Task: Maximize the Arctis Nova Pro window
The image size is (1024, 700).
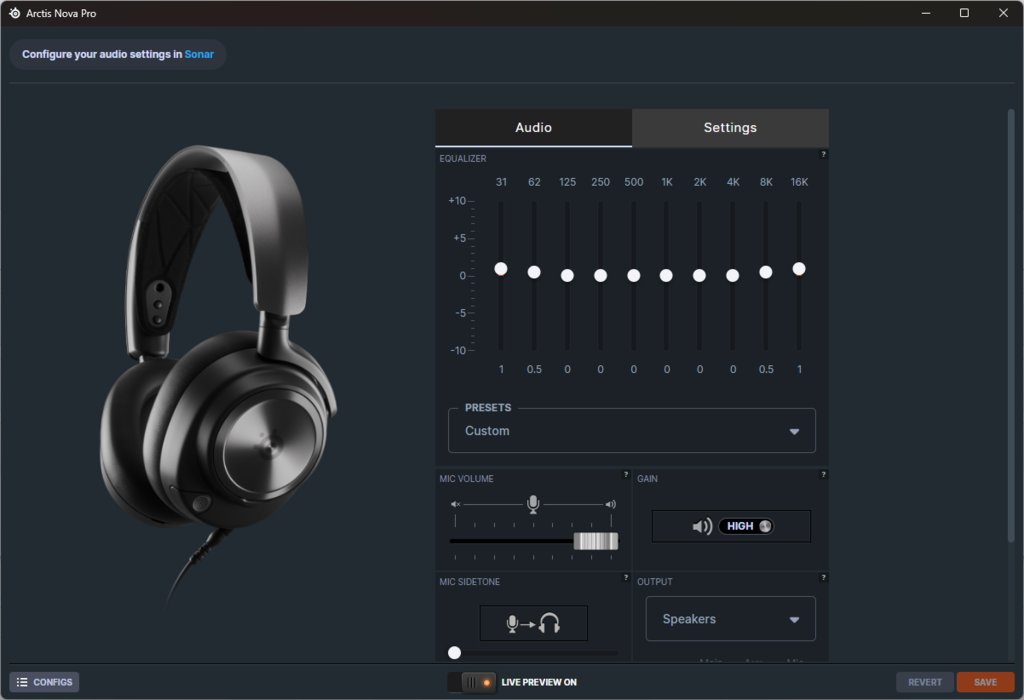Action: [964, 13]
